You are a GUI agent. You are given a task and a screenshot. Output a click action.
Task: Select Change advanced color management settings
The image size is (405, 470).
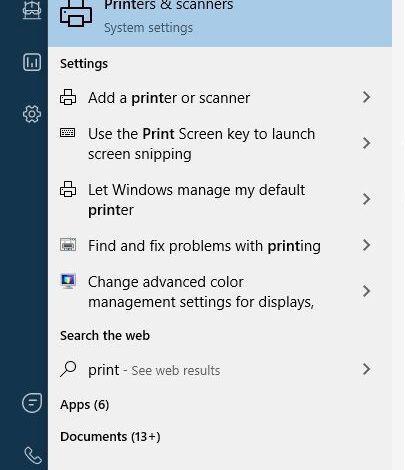pyautogui.click(x=220, y=292)
